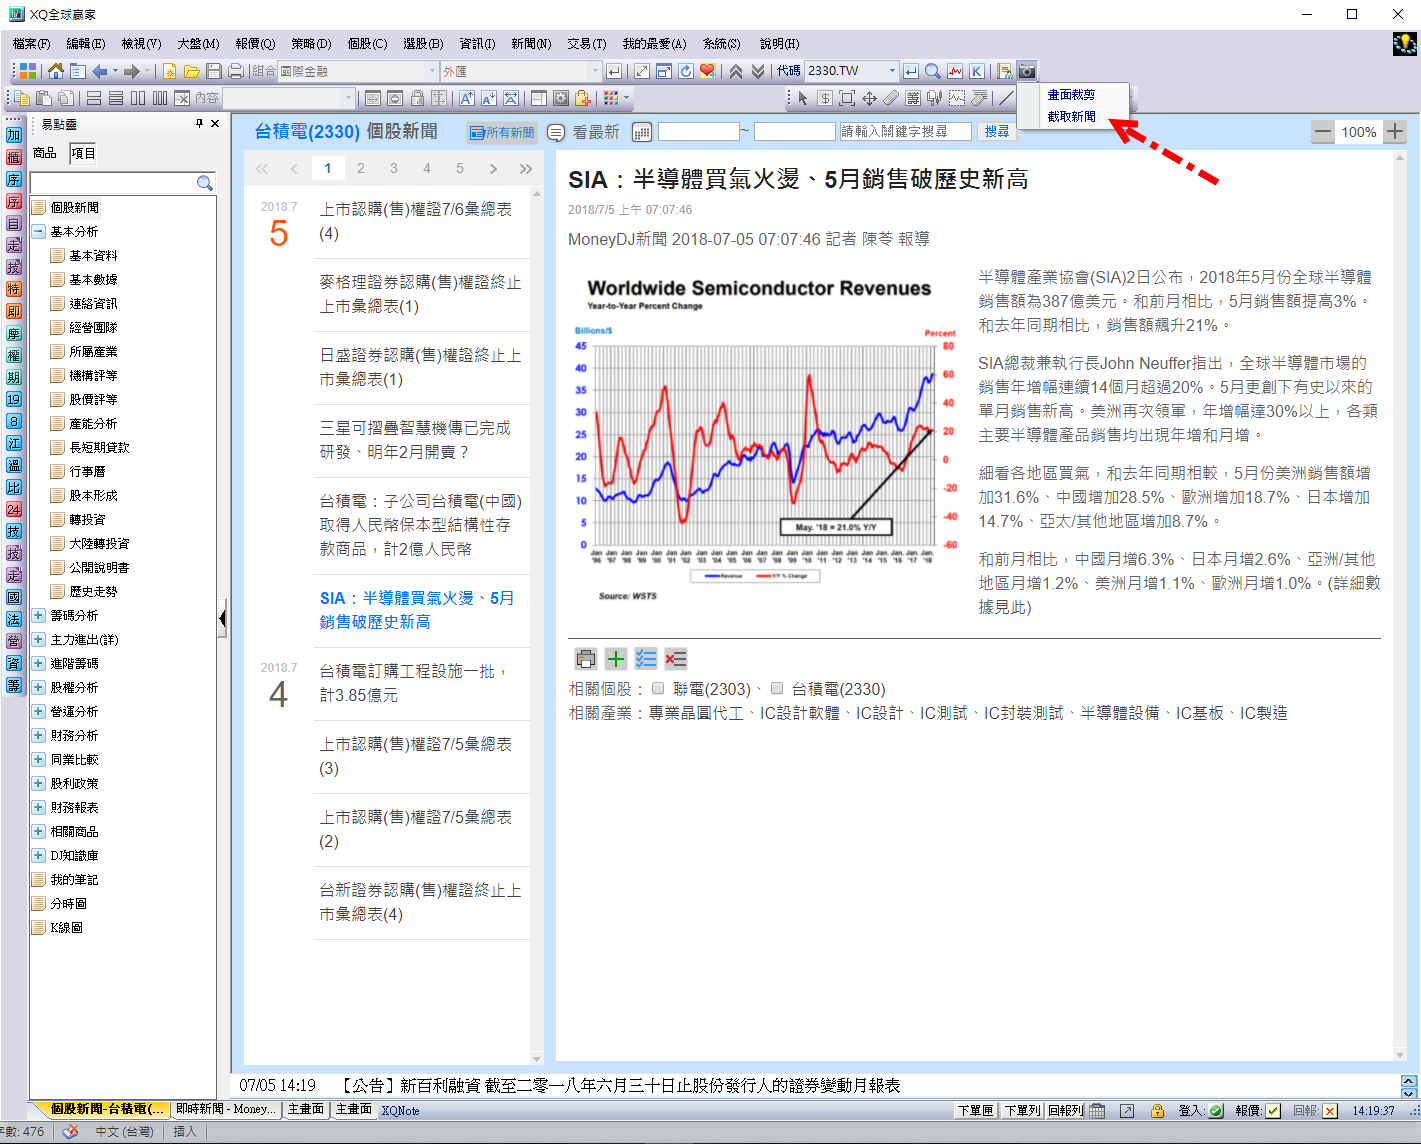
Task: Zoom out with the minus button
Action: point(1323,132)
